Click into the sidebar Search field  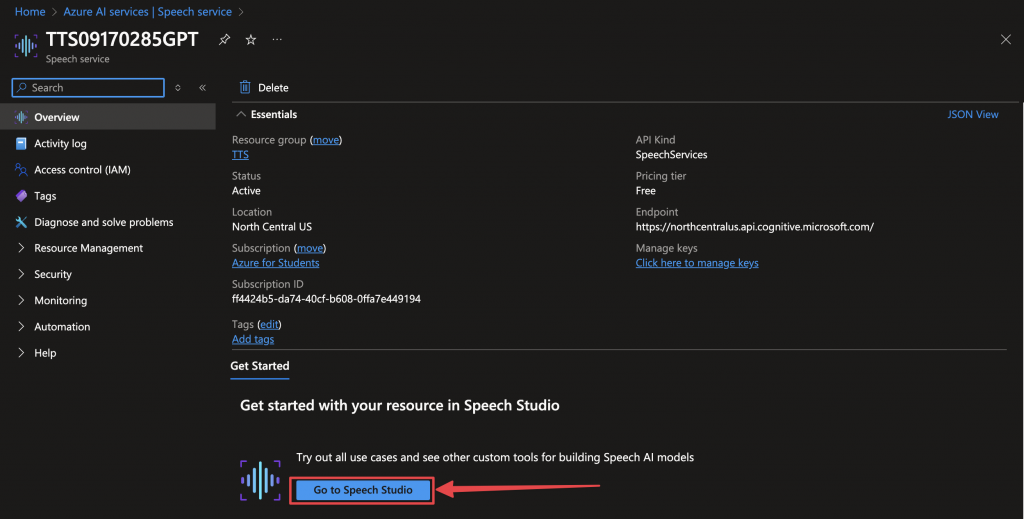(94, 88)
